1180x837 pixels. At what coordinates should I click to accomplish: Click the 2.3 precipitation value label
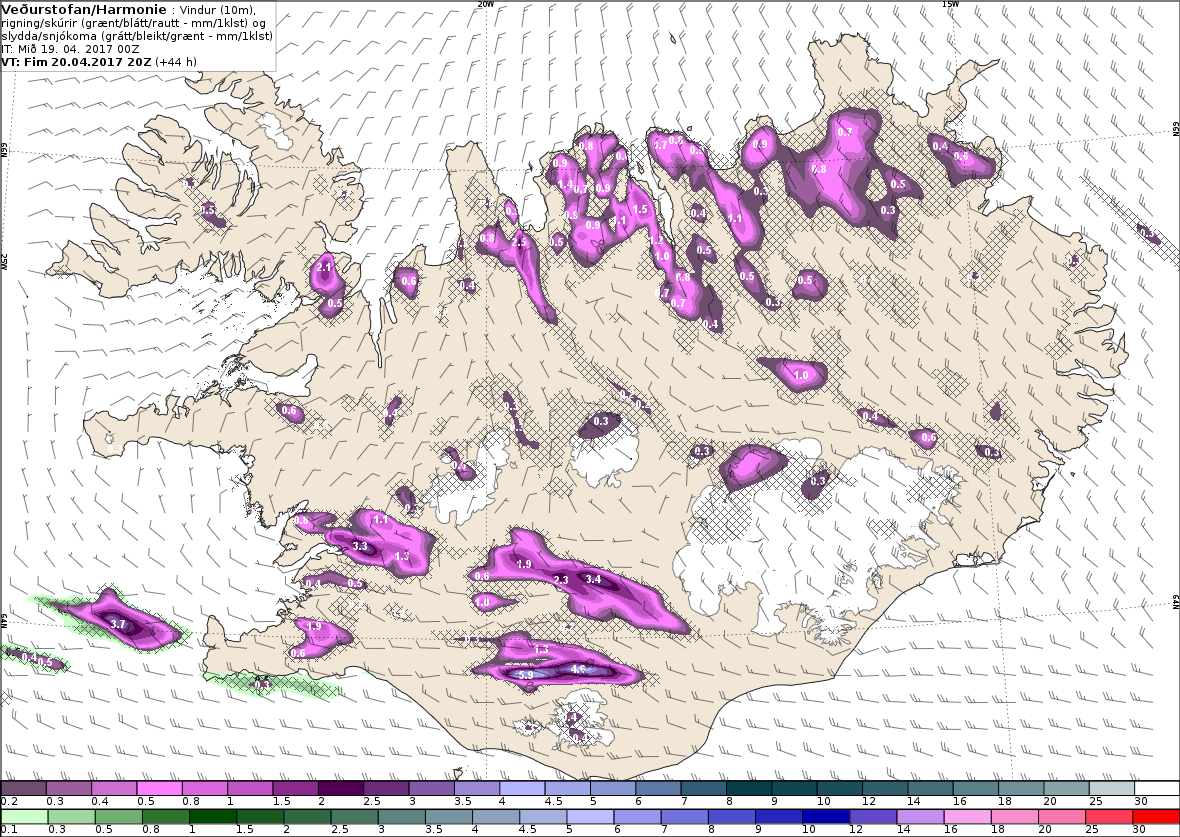[x=561, y=580]
